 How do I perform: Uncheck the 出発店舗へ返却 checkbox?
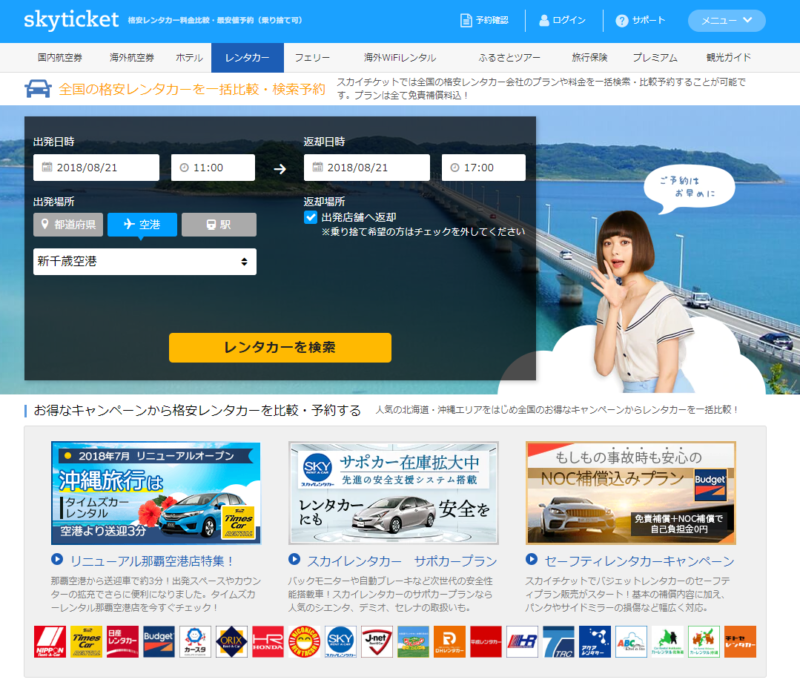(x=311, y=217)
